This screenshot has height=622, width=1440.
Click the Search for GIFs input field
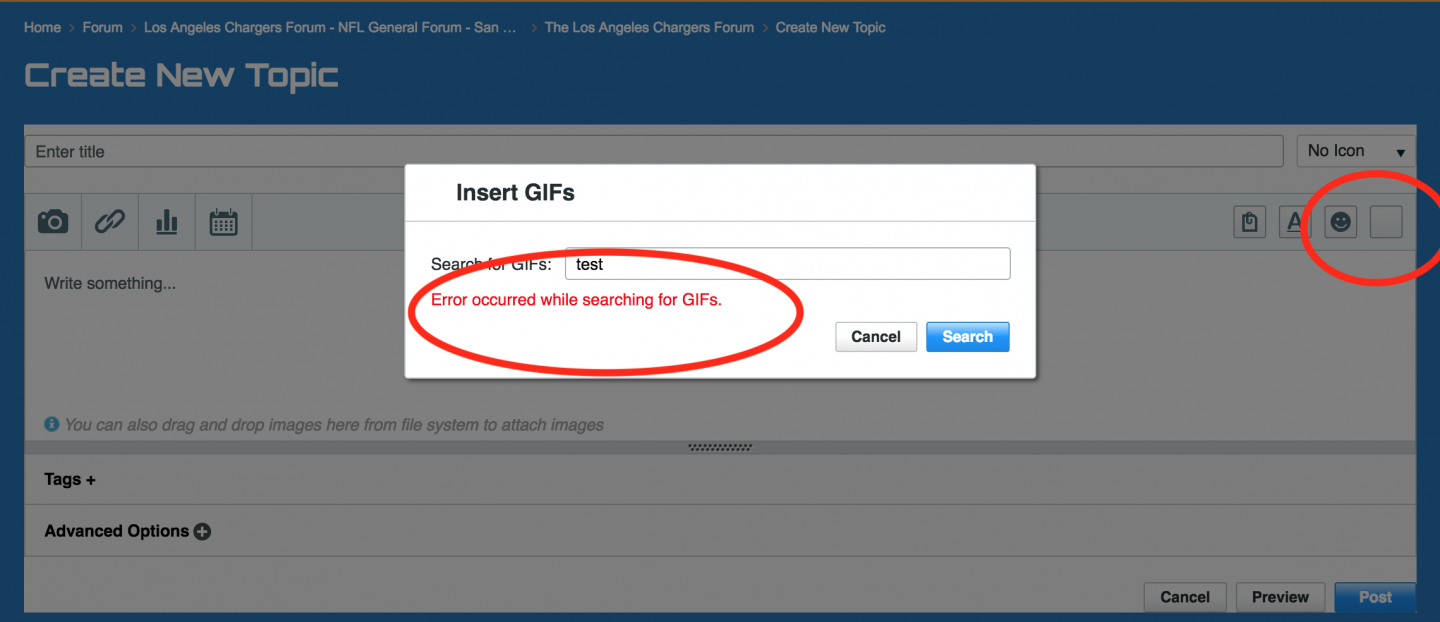click(x=788, y=264)
